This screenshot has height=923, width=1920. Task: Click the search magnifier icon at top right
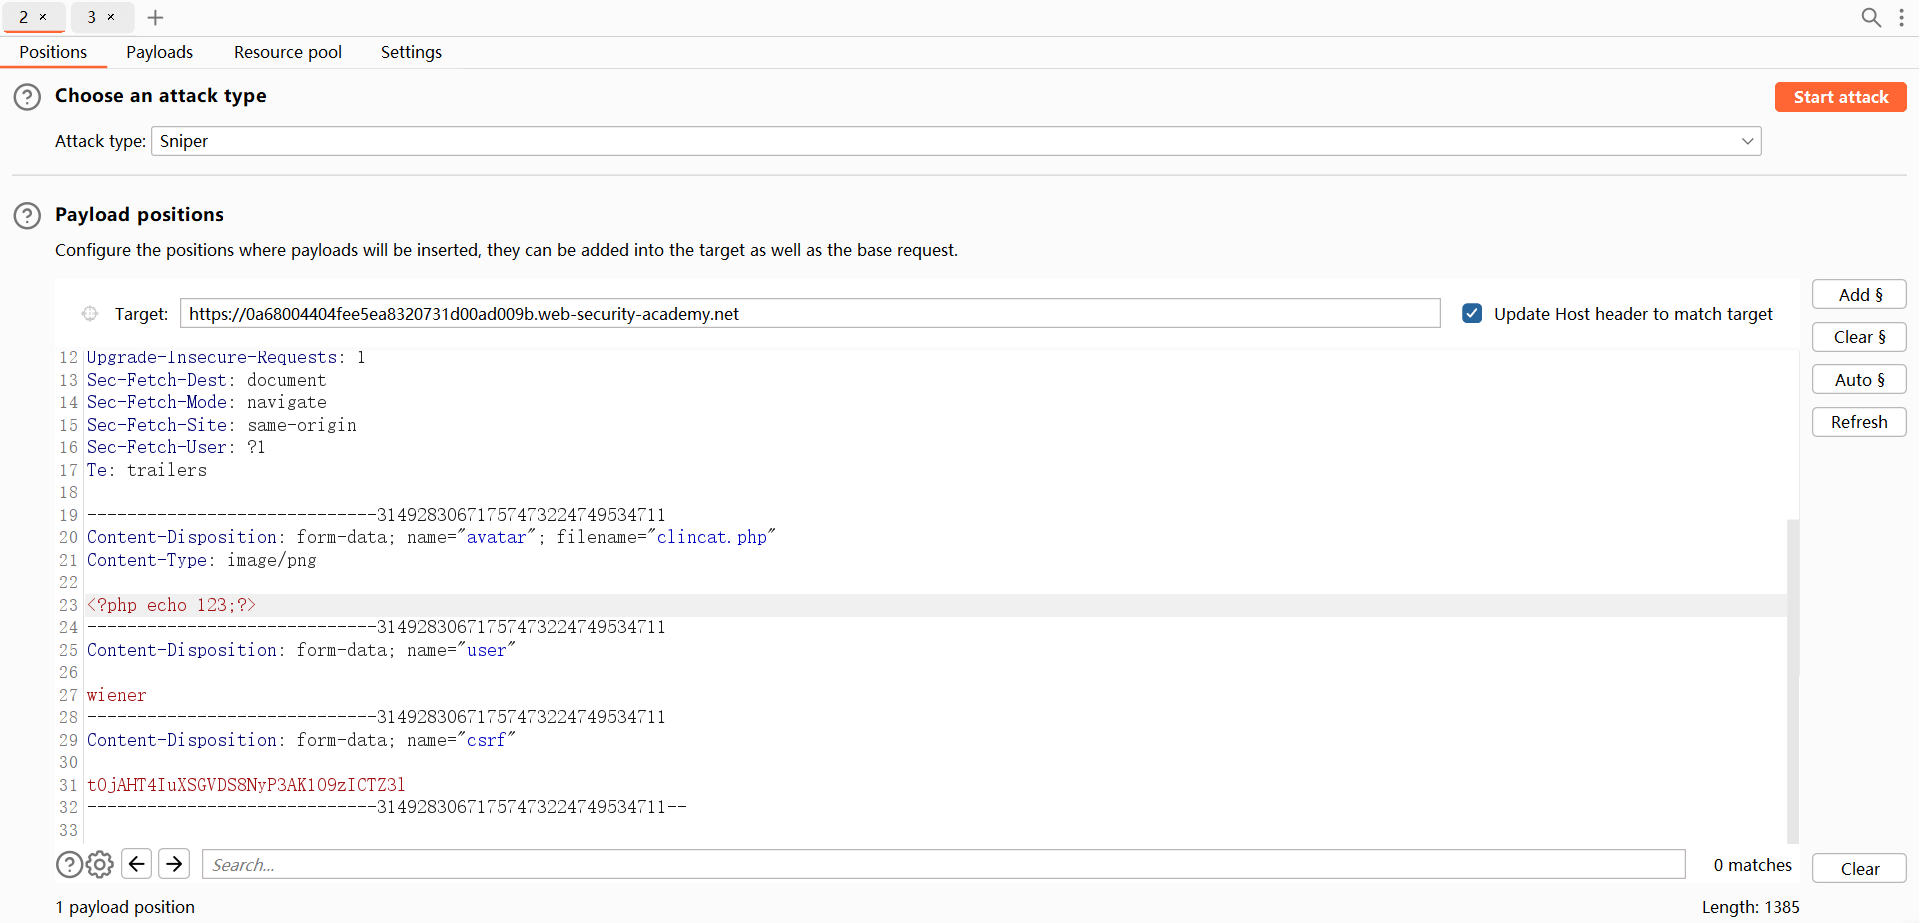coord(1870,17)
